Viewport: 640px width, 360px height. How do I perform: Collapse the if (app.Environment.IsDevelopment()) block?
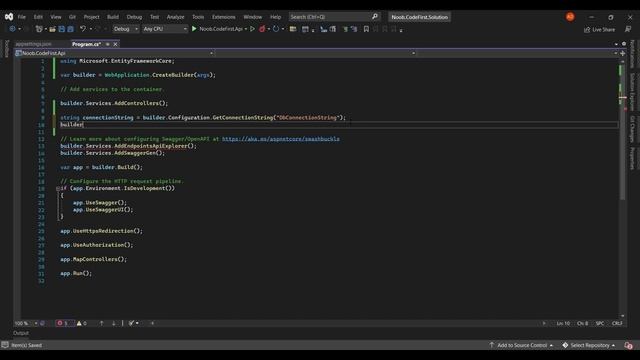tap(58, 189)
